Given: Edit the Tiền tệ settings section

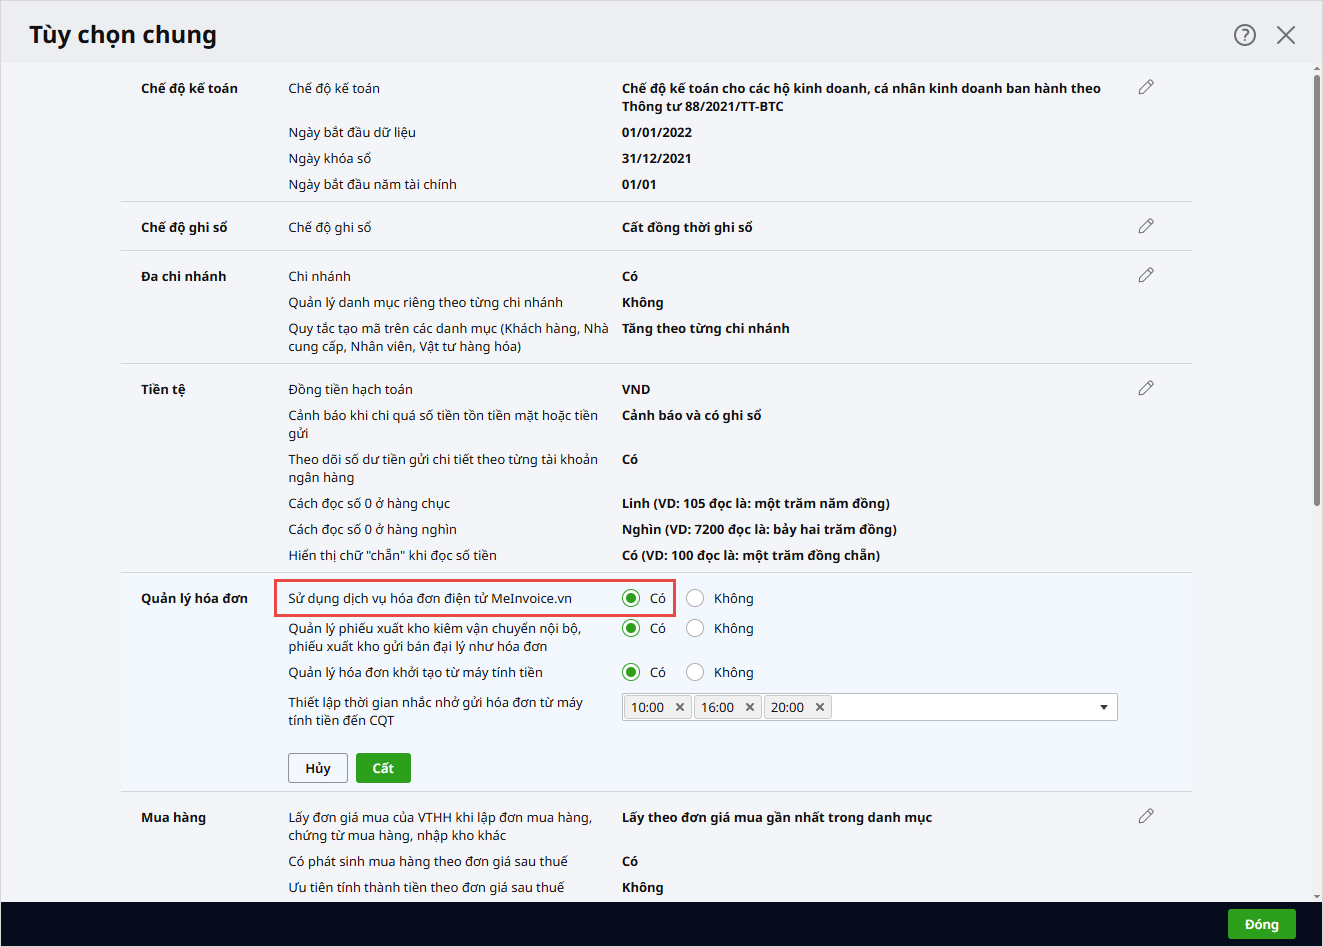Looking at the screenshot, I should (1146, 388).
